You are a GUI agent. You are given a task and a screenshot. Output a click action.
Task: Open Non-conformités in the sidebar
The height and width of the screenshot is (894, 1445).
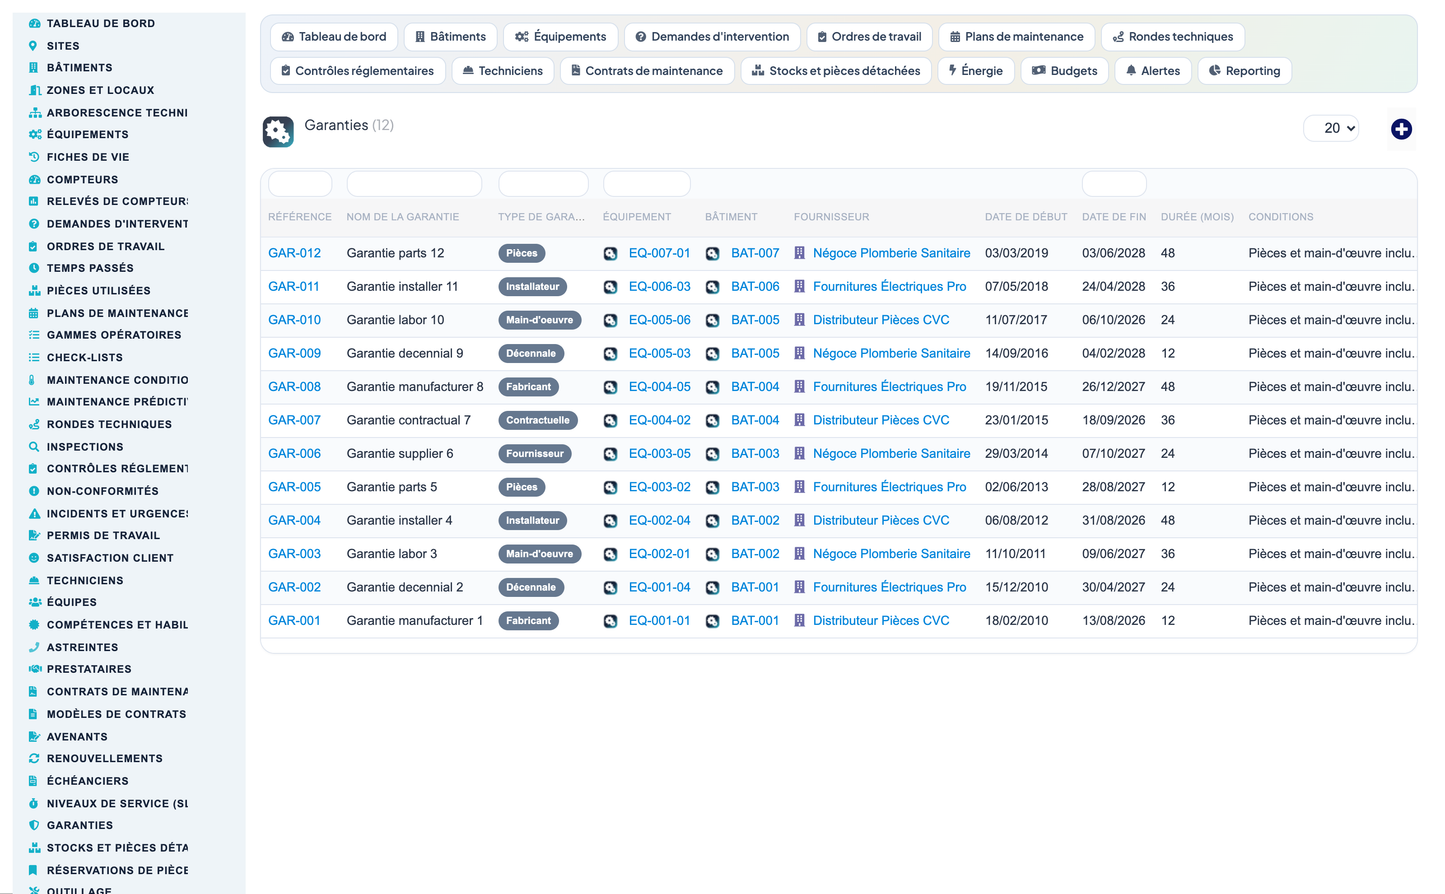tap(102, 491)
